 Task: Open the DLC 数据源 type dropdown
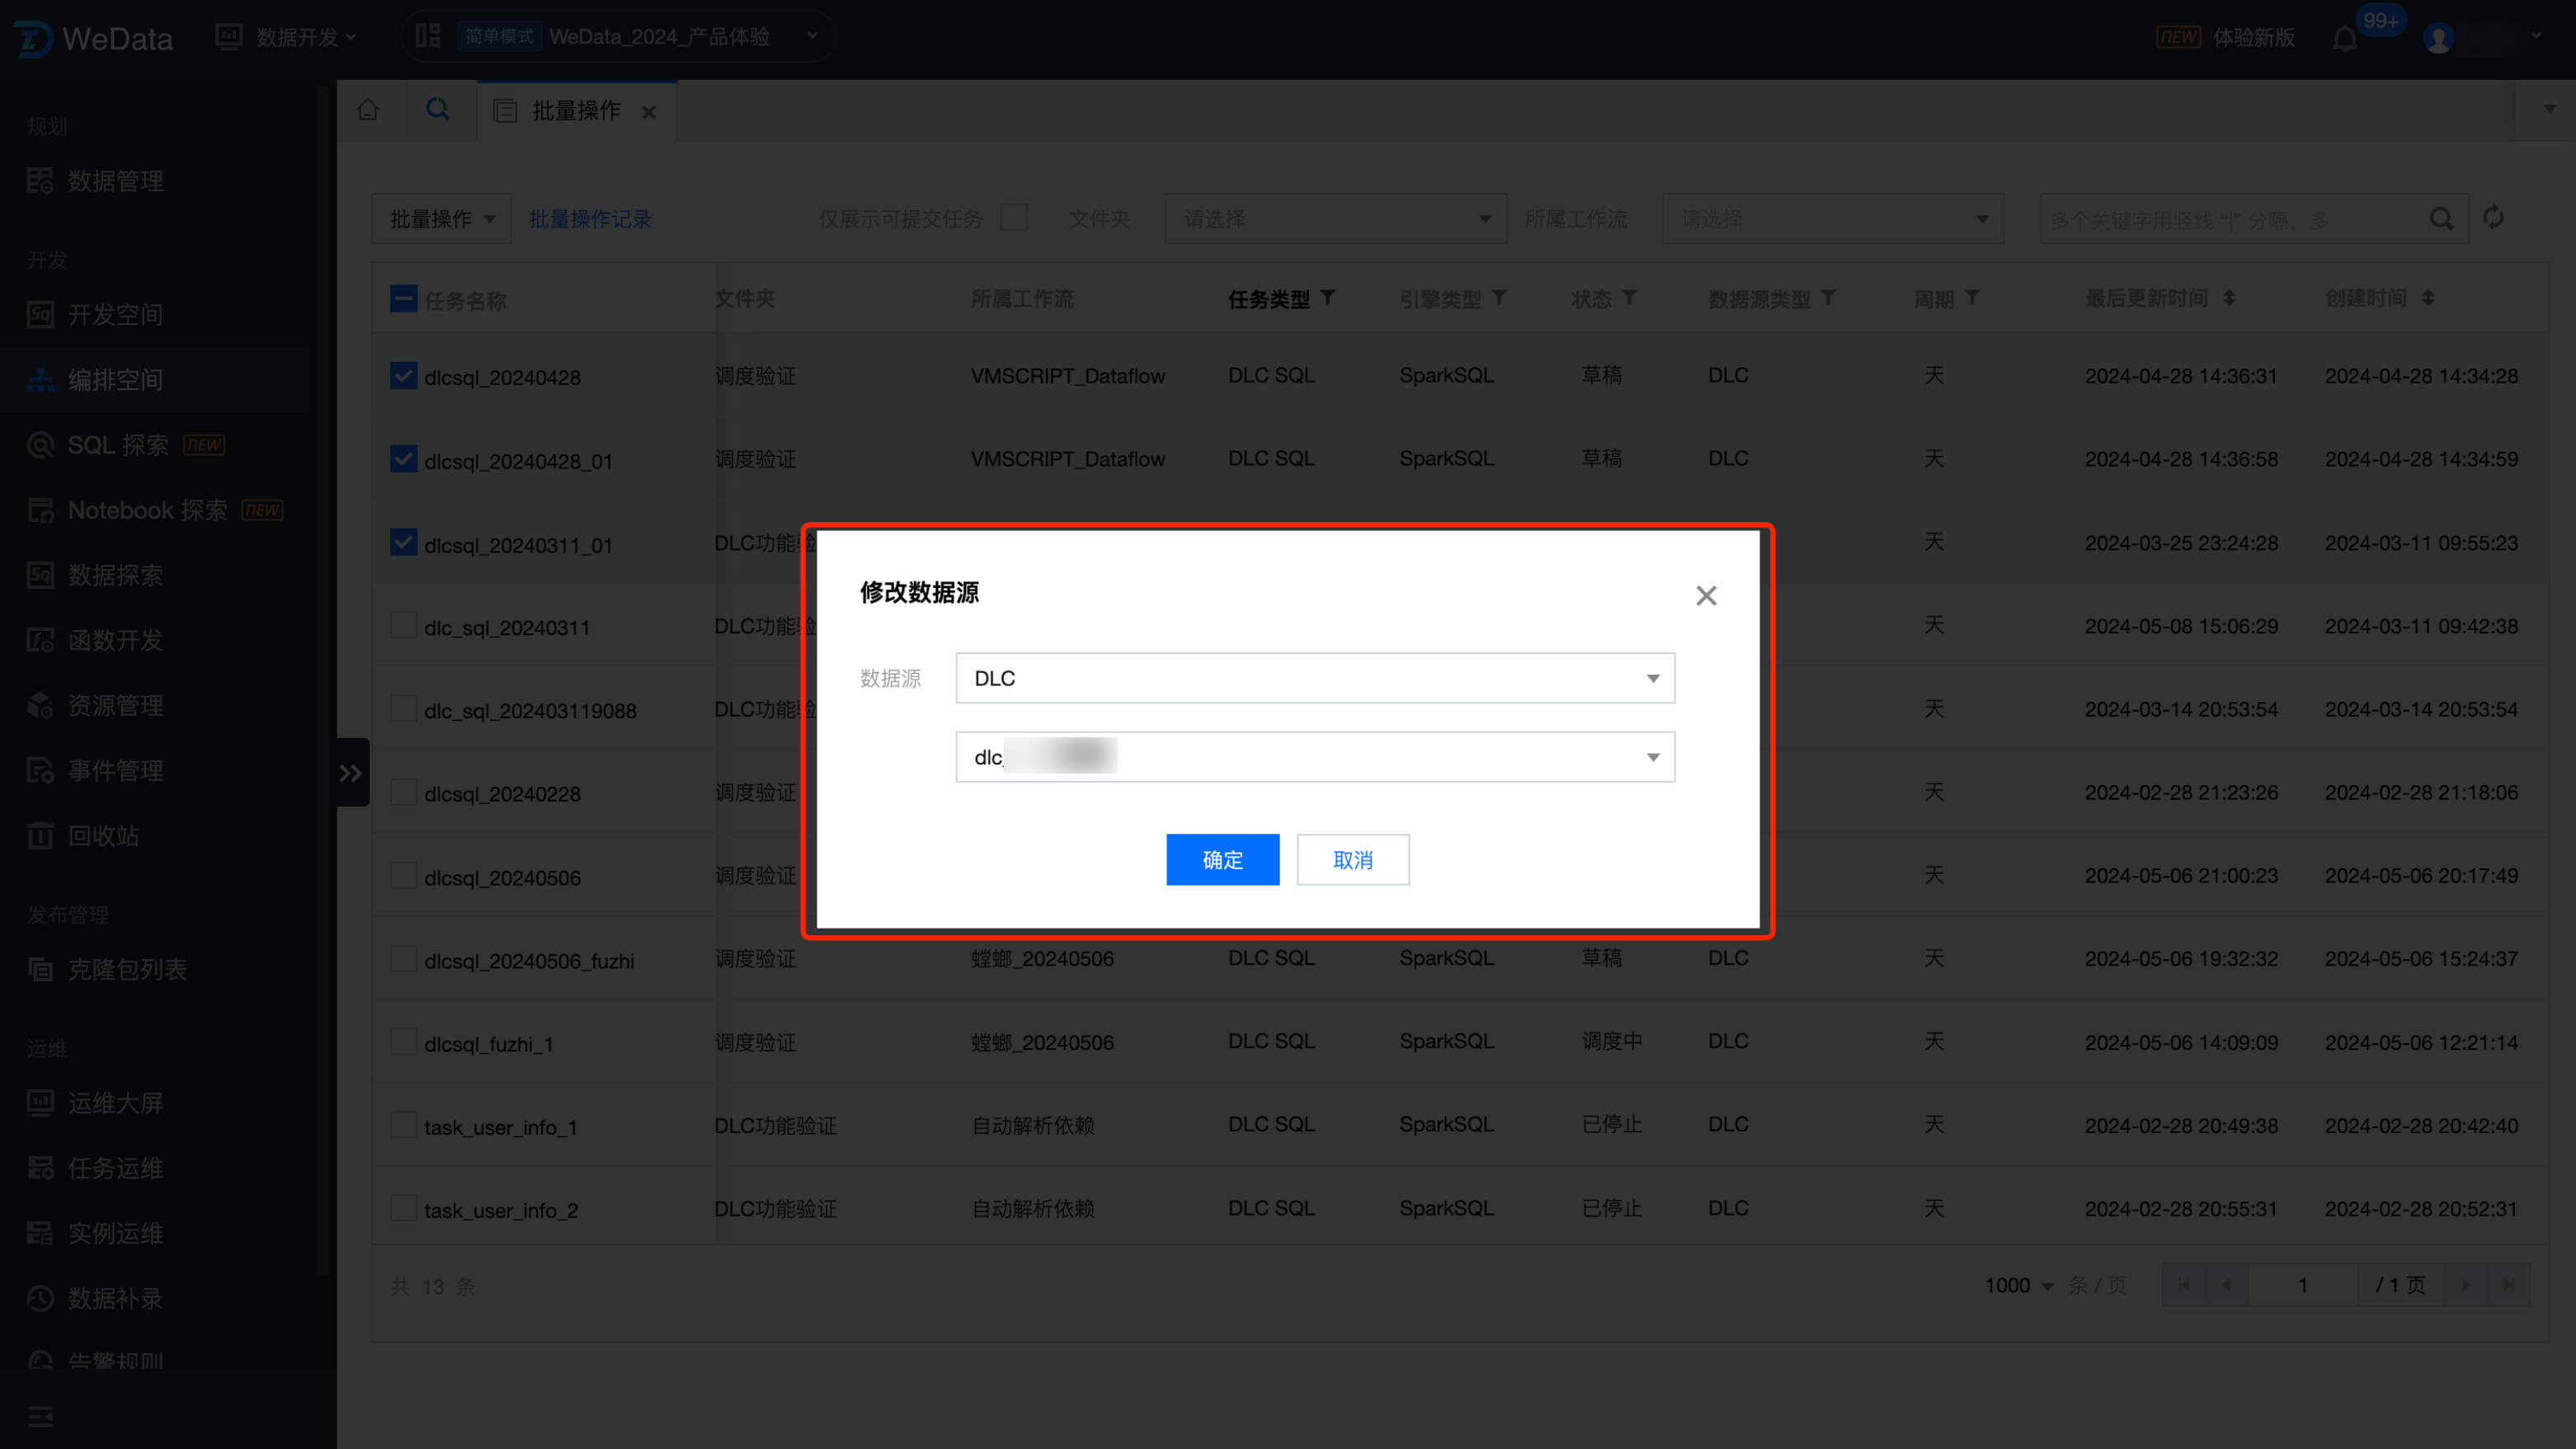tap(1314, 678)
